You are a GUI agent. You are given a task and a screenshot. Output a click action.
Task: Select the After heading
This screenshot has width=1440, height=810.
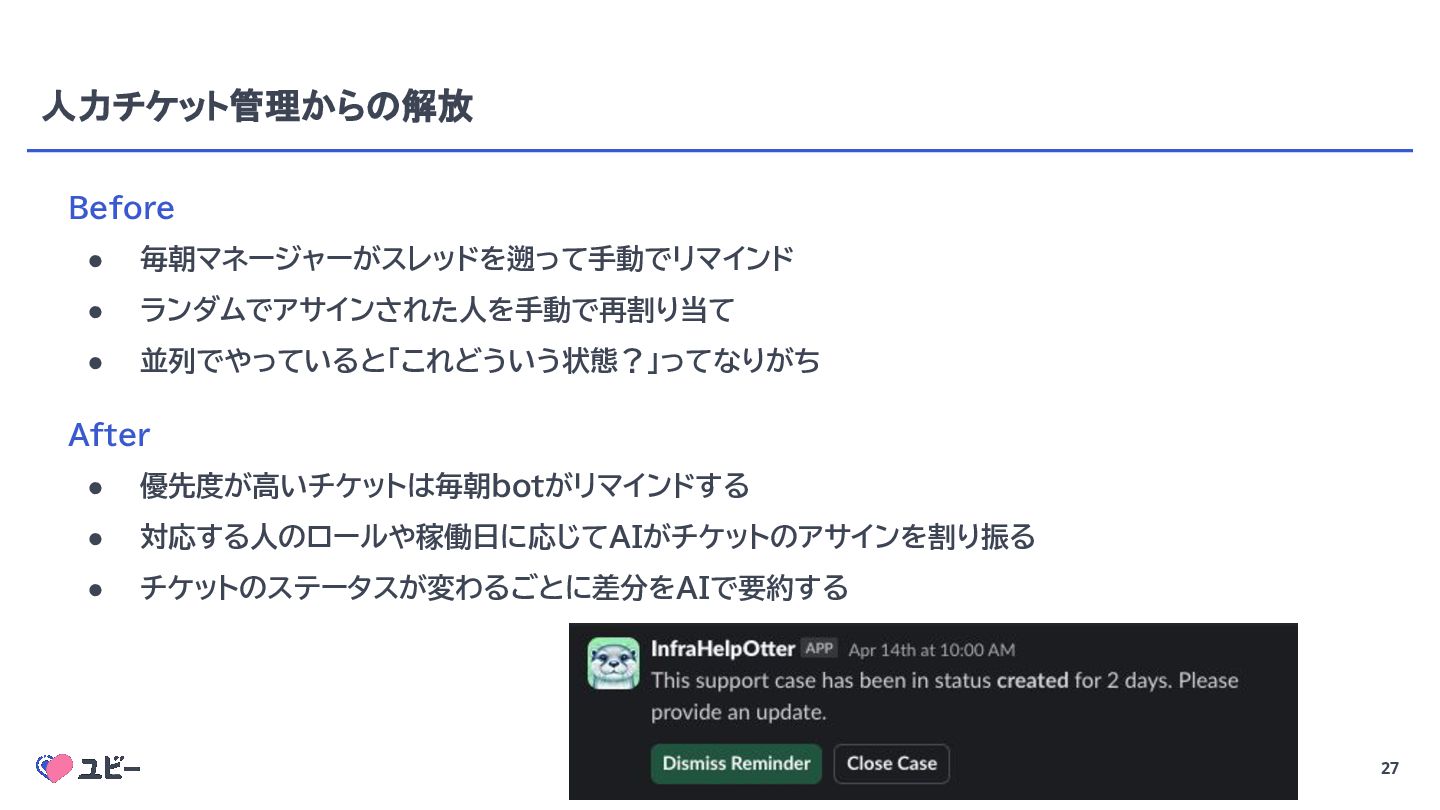point(109,435)
